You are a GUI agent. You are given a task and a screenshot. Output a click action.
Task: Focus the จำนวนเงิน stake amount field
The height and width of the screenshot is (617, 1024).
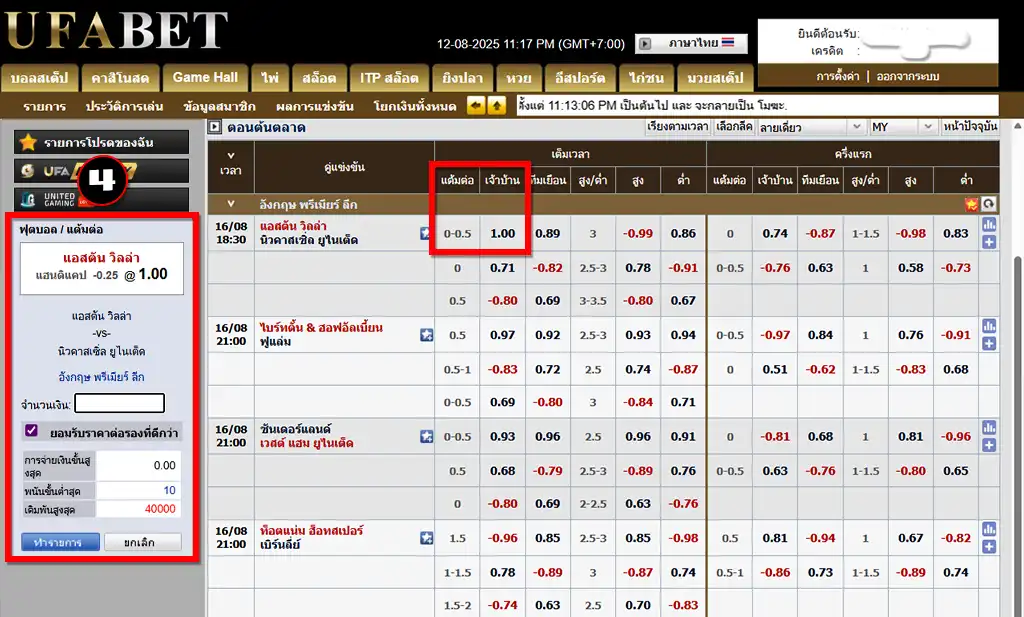click(120, 403)
